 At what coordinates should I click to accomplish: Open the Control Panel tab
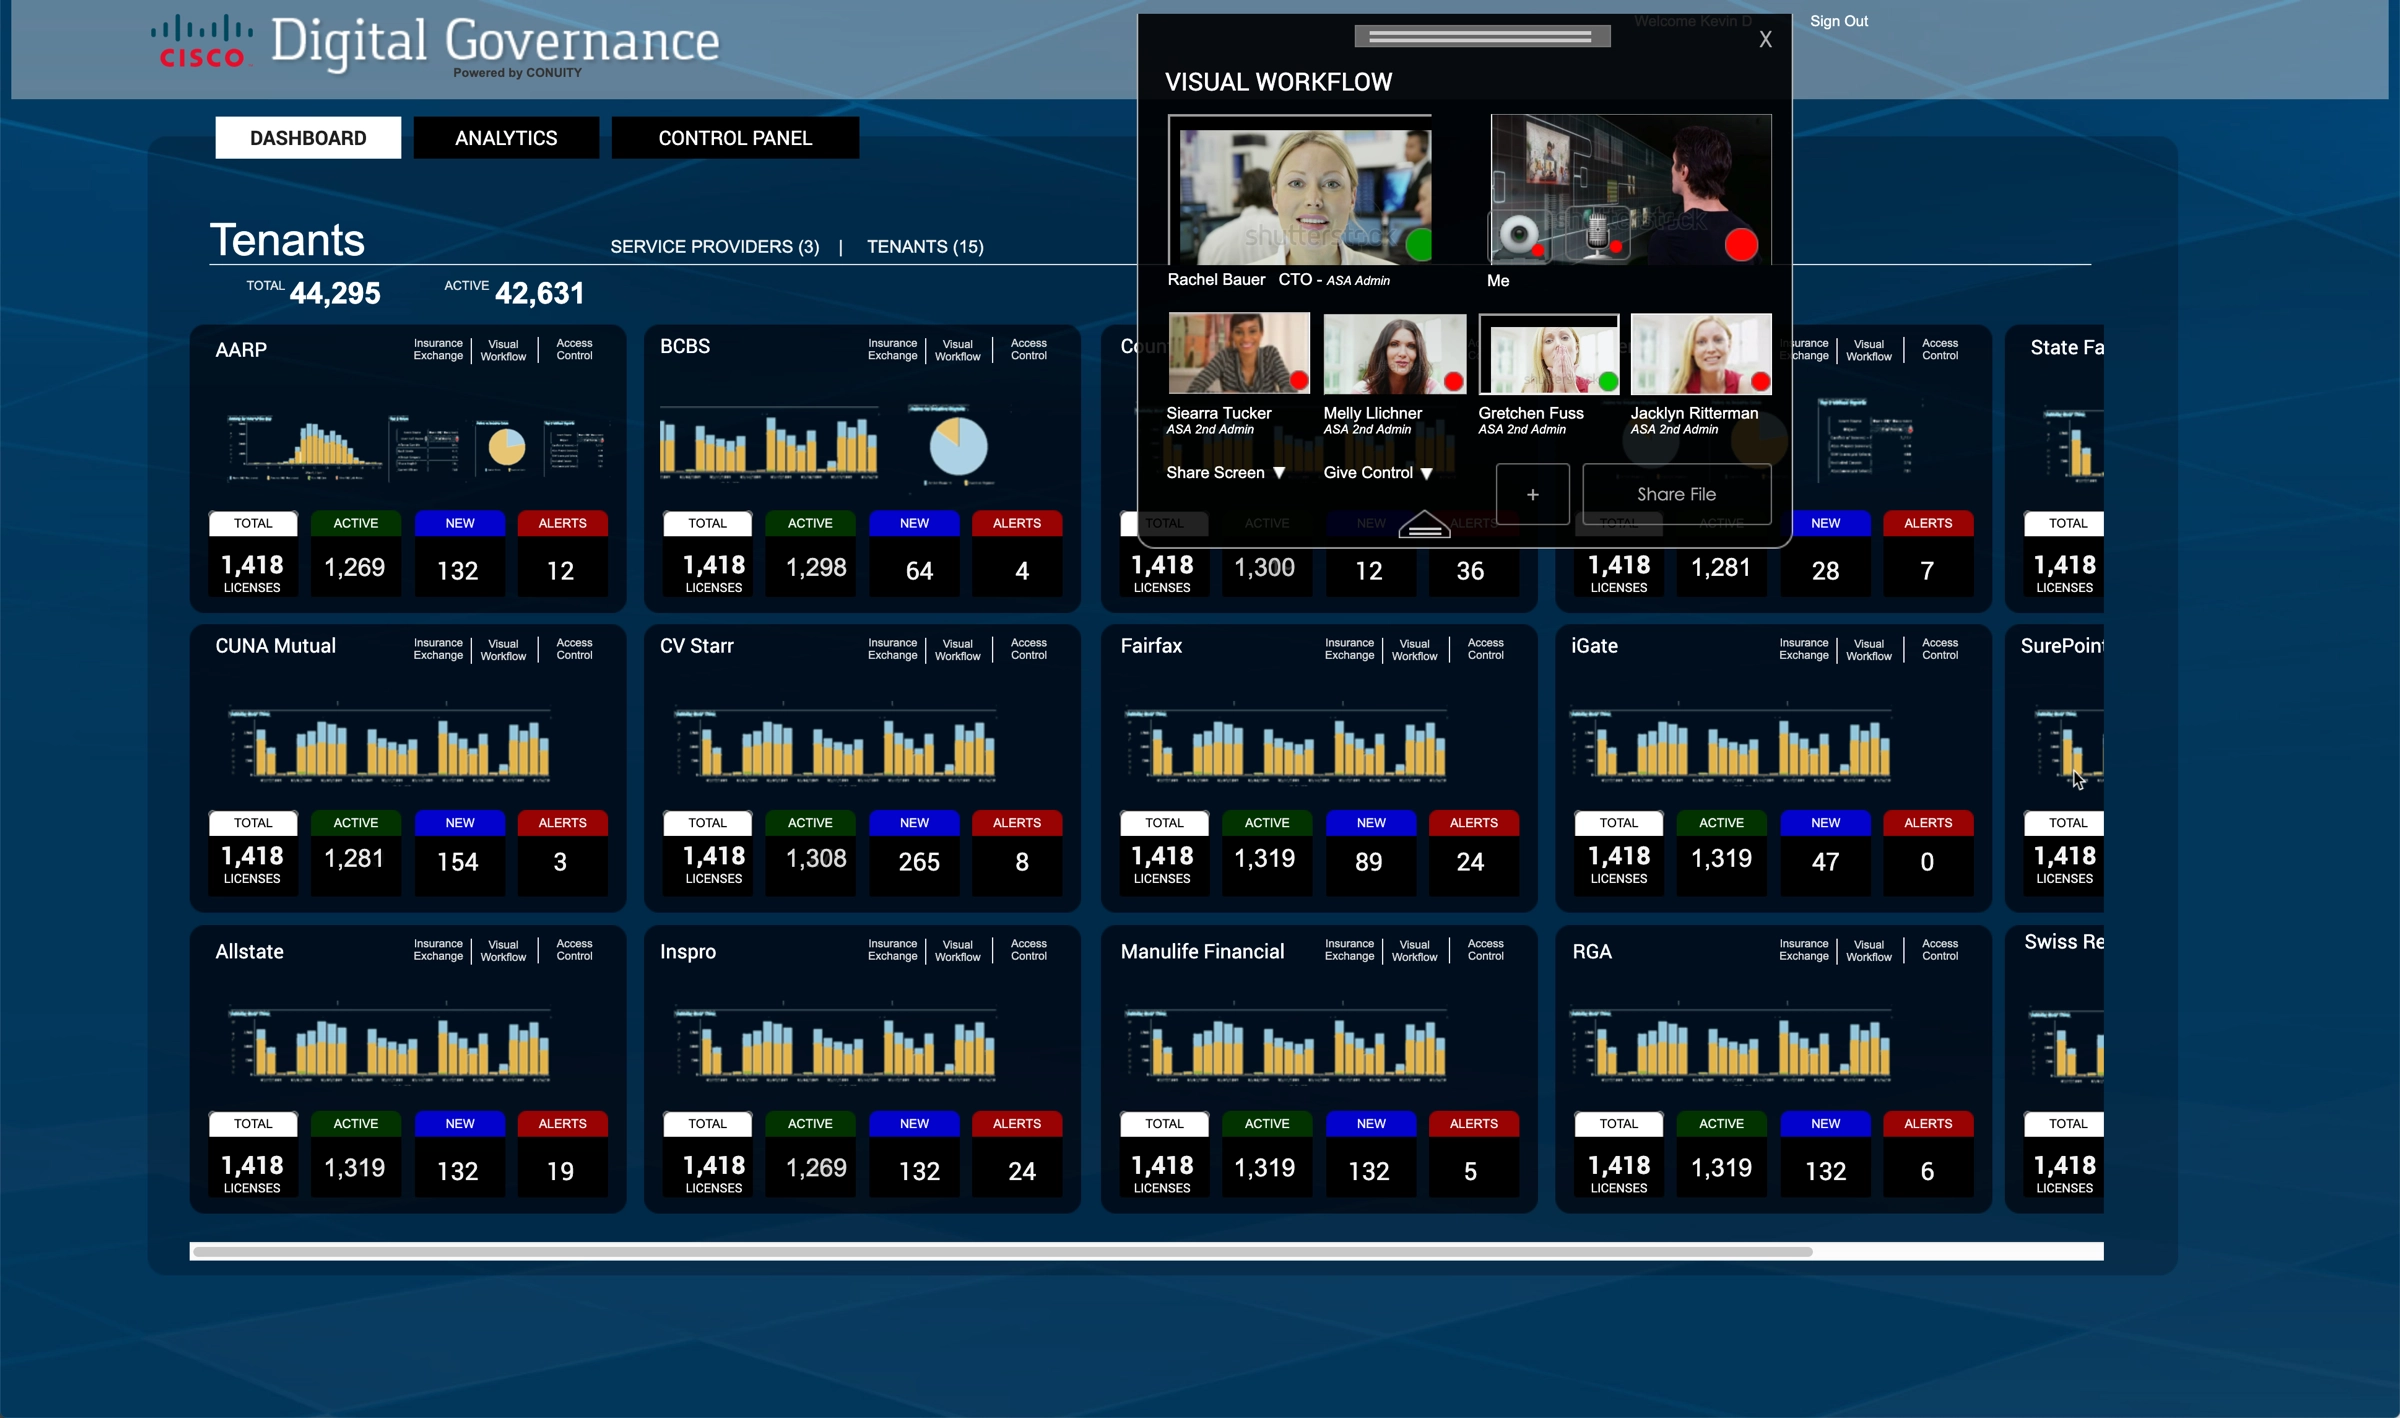[735, 138]
